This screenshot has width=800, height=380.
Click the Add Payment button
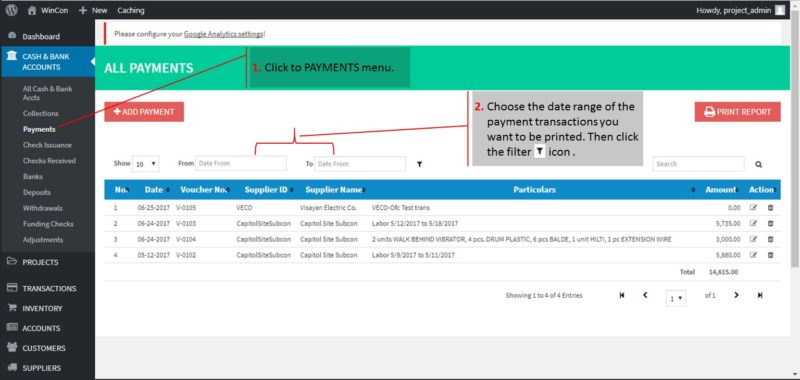coord(144,112)
